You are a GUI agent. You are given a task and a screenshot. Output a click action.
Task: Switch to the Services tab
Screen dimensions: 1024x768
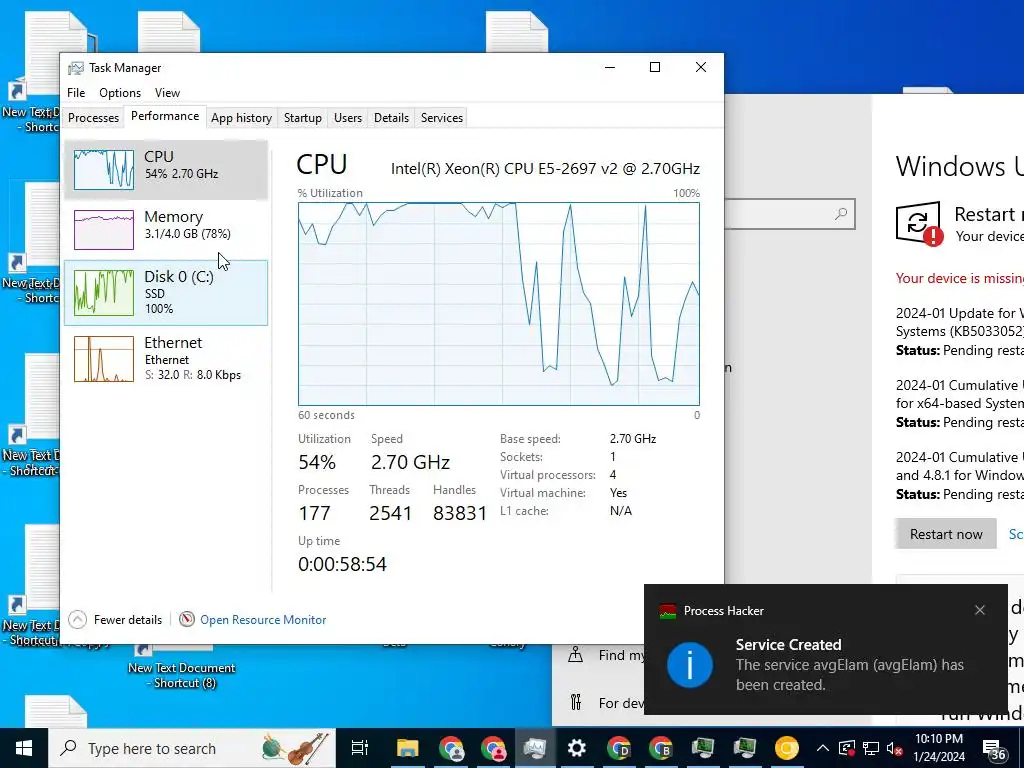(x=441, y=118)
